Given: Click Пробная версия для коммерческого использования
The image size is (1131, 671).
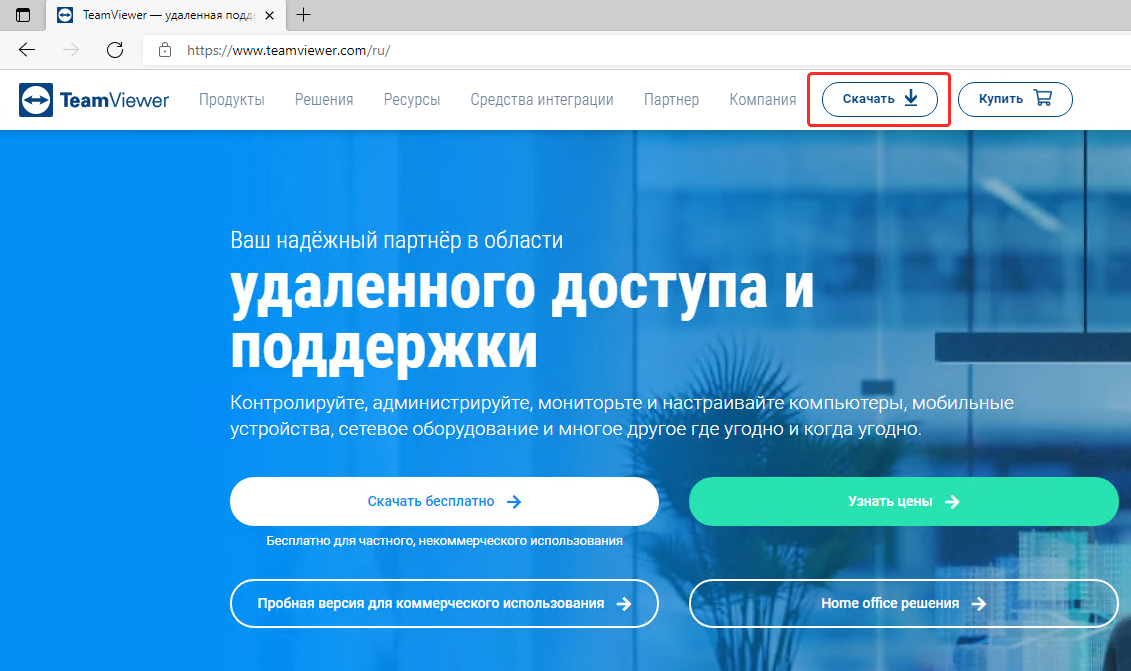Looking at the screenshot, I should pos(444,604).
